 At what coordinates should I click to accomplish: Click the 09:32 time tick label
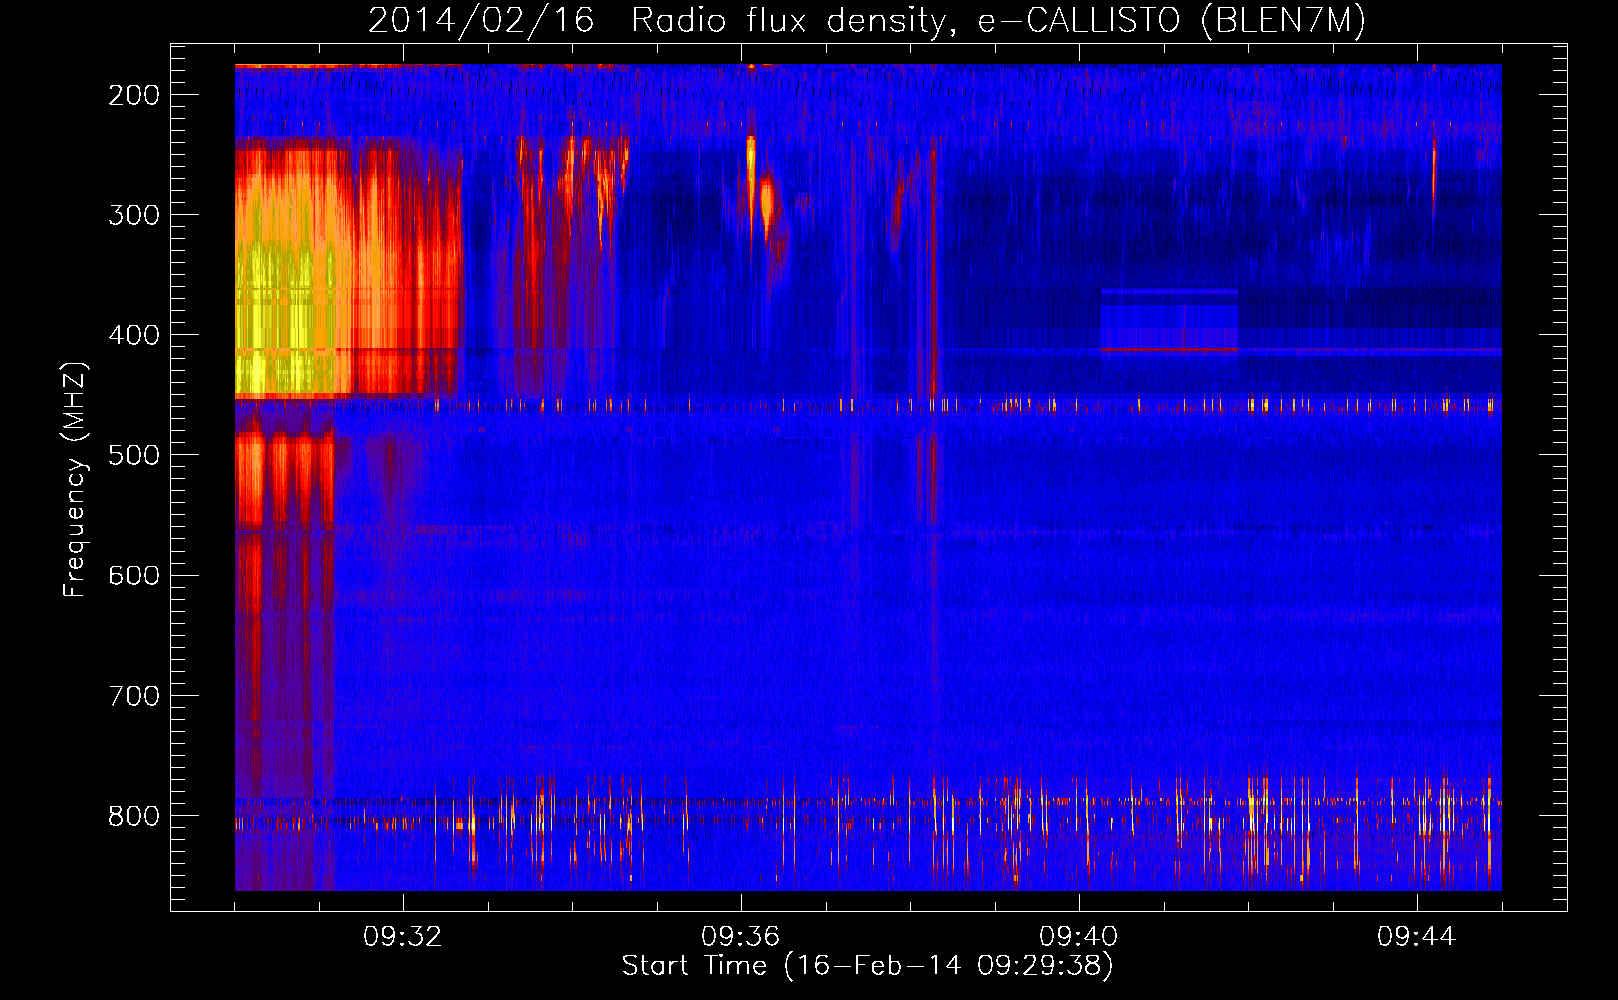coord(403,937)
